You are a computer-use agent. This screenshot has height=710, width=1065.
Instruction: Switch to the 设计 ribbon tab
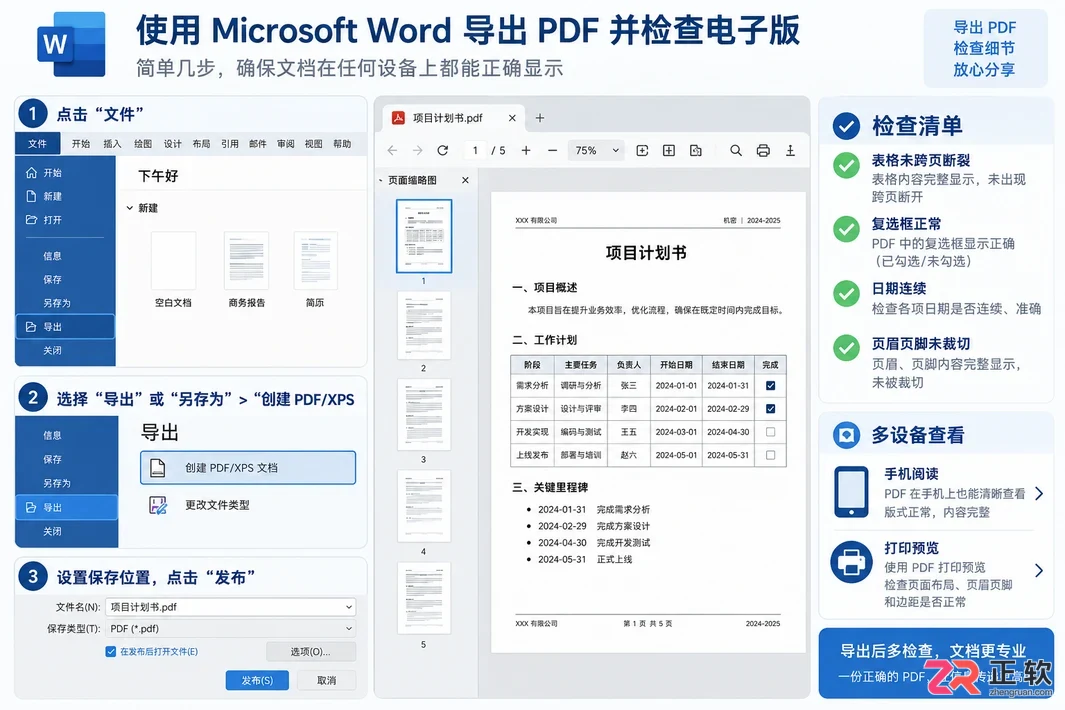click(x=173, y=143)
